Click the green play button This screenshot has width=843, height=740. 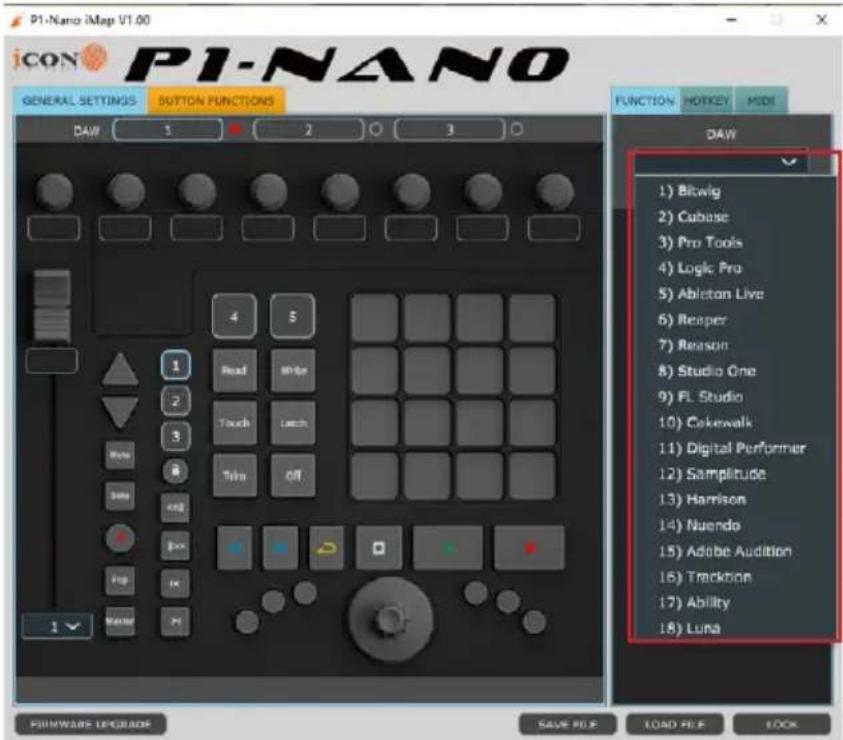448,548
